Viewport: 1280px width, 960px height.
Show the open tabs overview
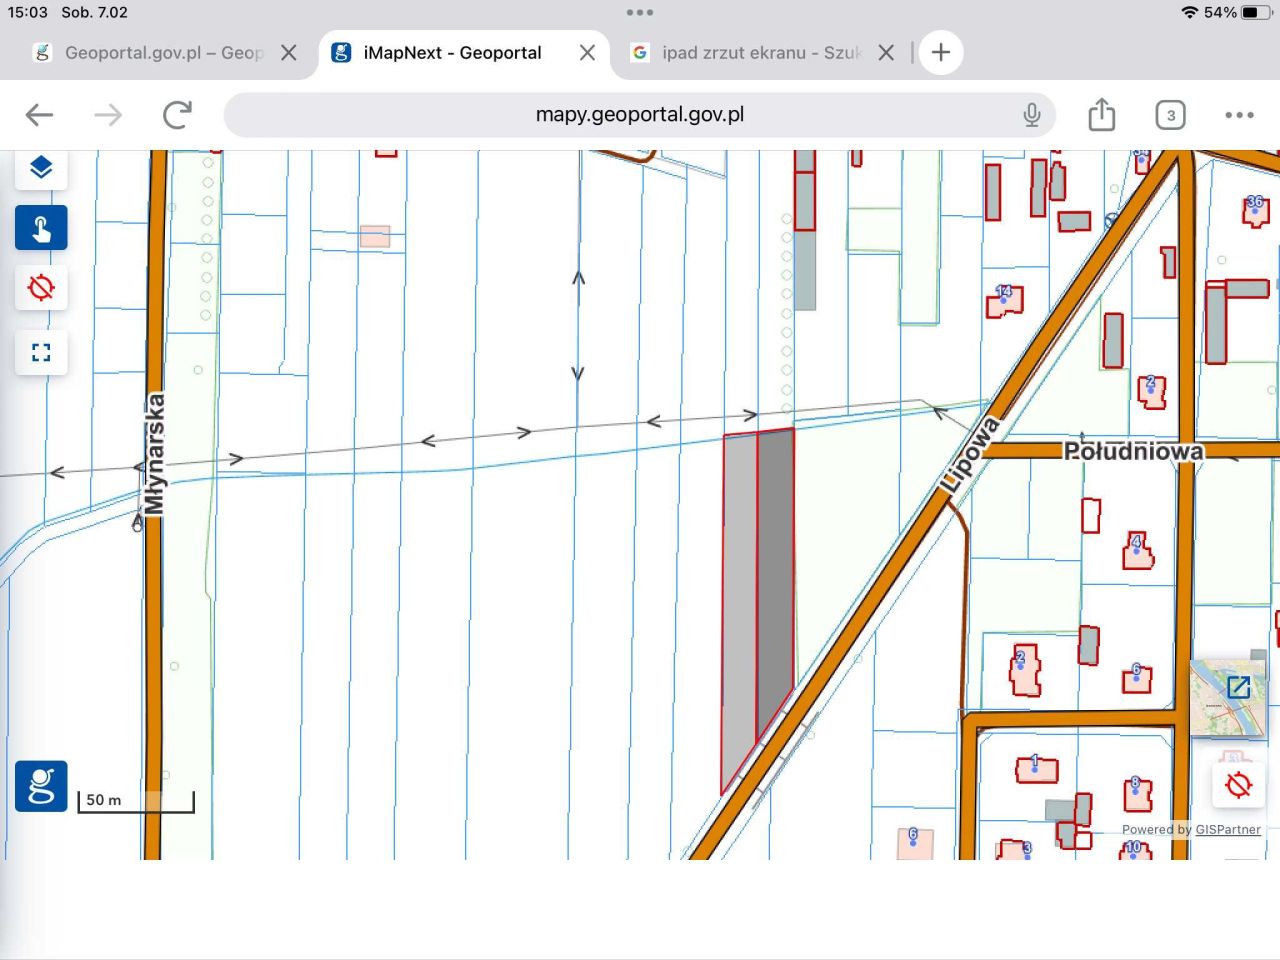pyautogui.click(x=1170, y=115)
